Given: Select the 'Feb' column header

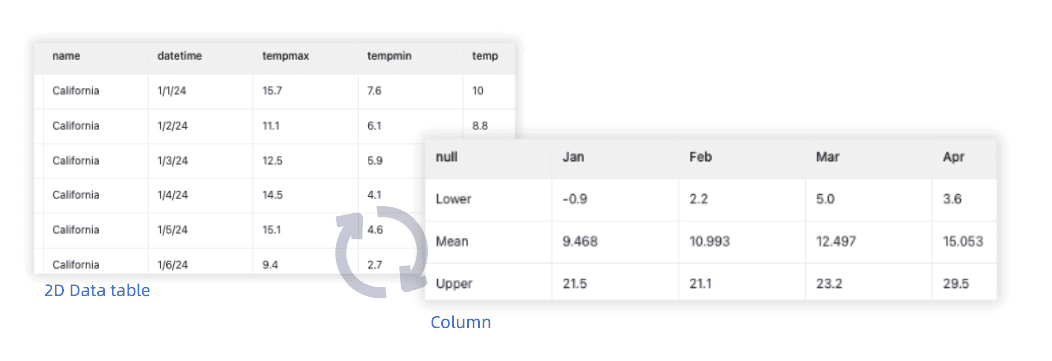Looking at the screenshot, I should (700, 158).
